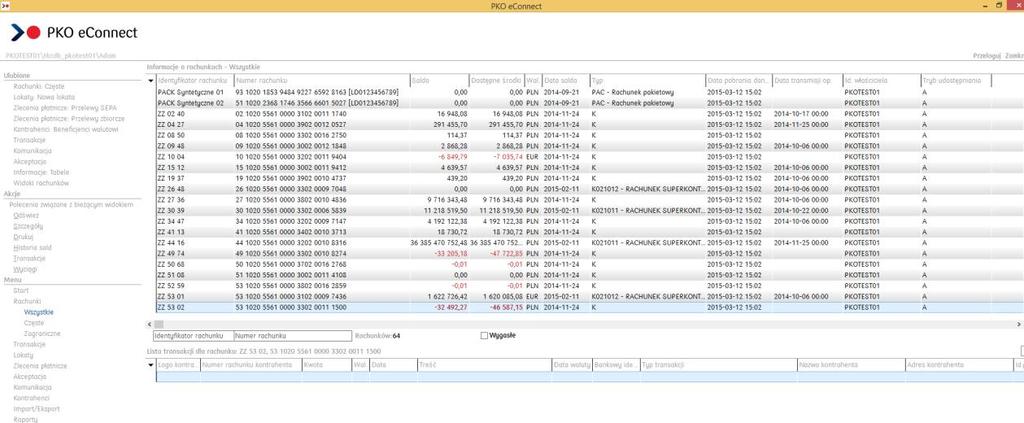The width and height of the screenshot is (1024, 423).
Task: Open Zlecenia płatnicze: Przelewy zbiorcze
Action: pyautogui.click(x=69, y=119)
